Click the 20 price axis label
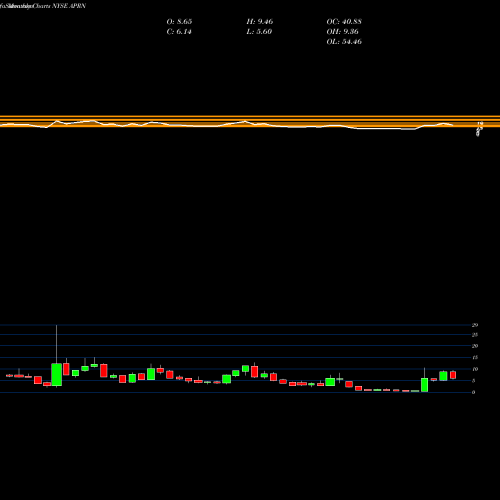This screenshot has width=500, height=500. click(475, 346)
